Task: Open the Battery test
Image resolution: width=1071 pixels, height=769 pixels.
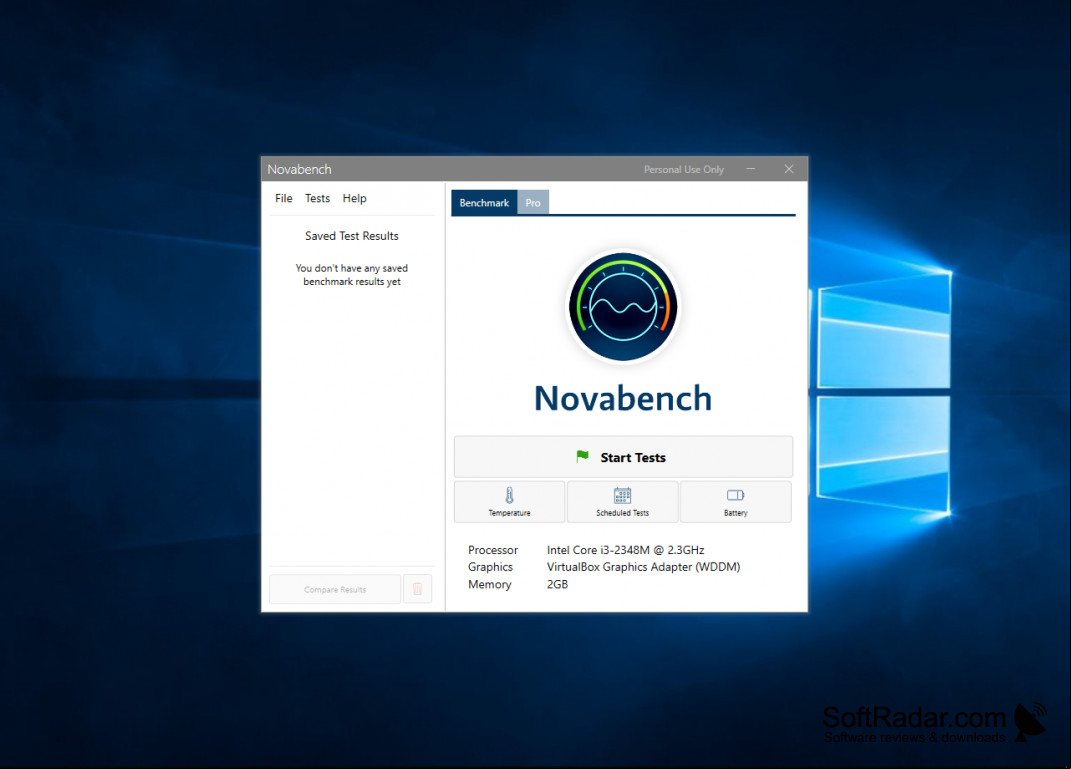Action: pos(736,502)
